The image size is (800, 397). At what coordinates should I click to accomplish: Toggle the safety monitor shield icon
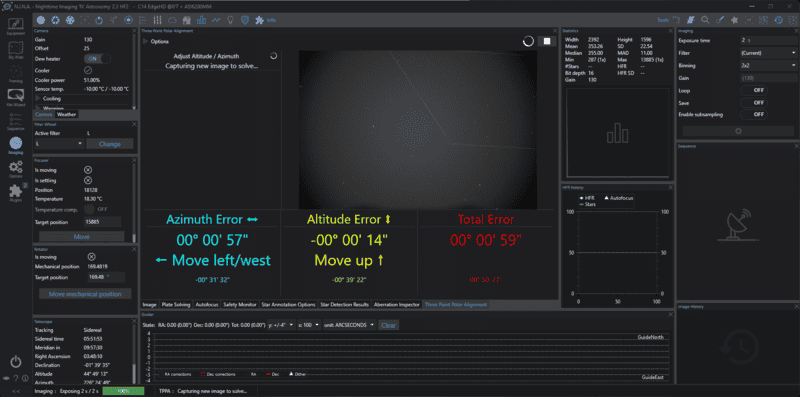pyautogui.click(x=245, y=20)
